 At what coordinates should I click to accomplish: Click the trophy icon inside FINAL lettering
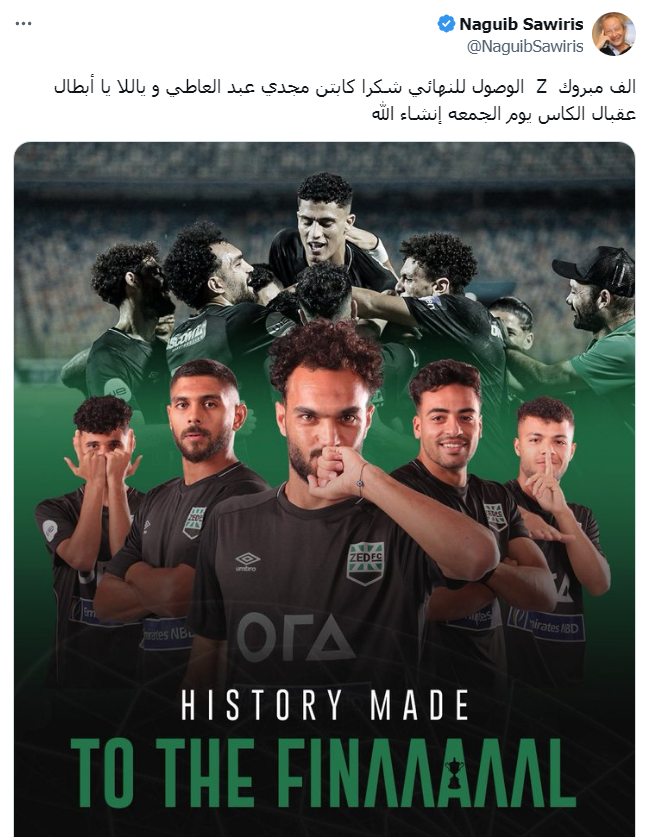(x=454, y=772)
